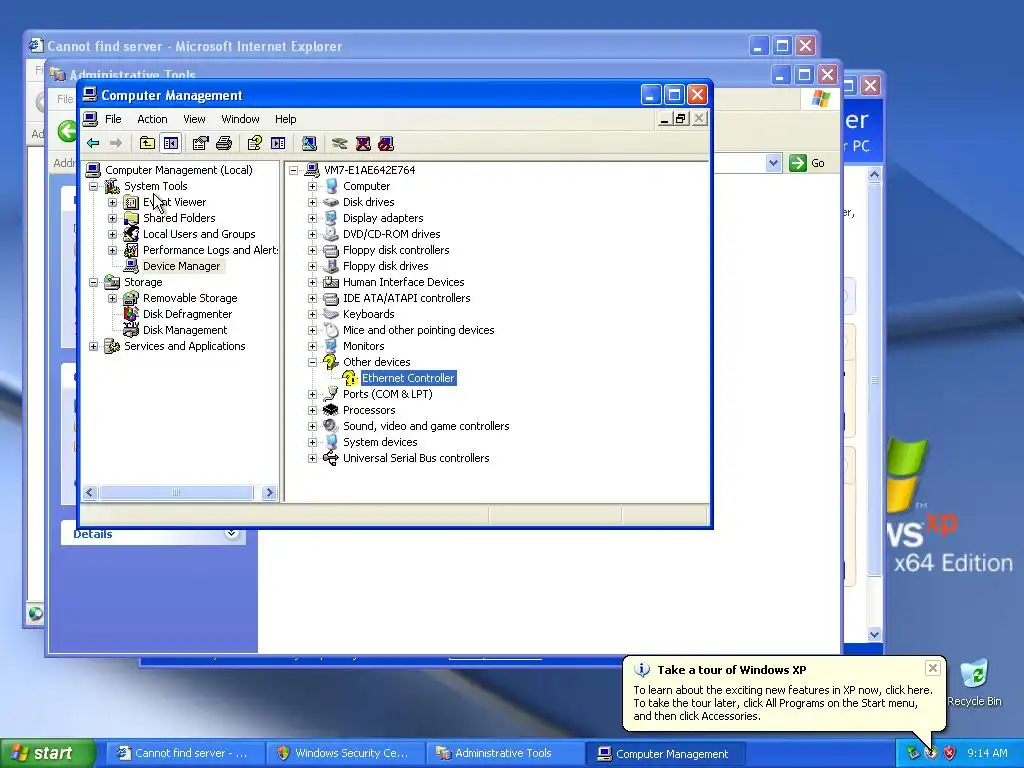Select Disk Management in the tree
Viewport: 1024px width, 768px height.
185,330
